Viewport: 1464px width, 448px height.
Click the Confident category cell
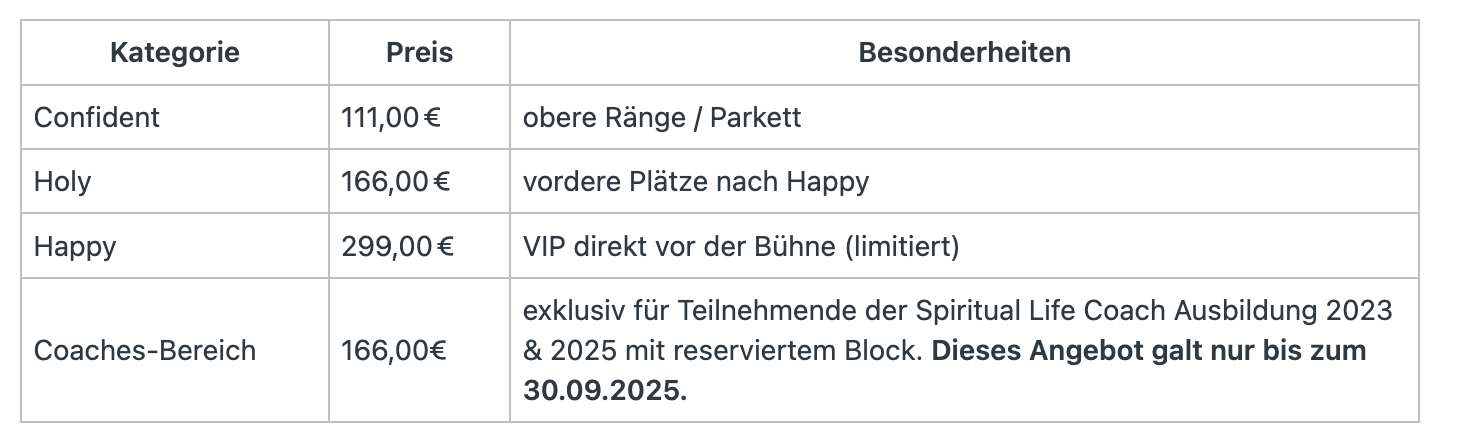pos(97,117)
